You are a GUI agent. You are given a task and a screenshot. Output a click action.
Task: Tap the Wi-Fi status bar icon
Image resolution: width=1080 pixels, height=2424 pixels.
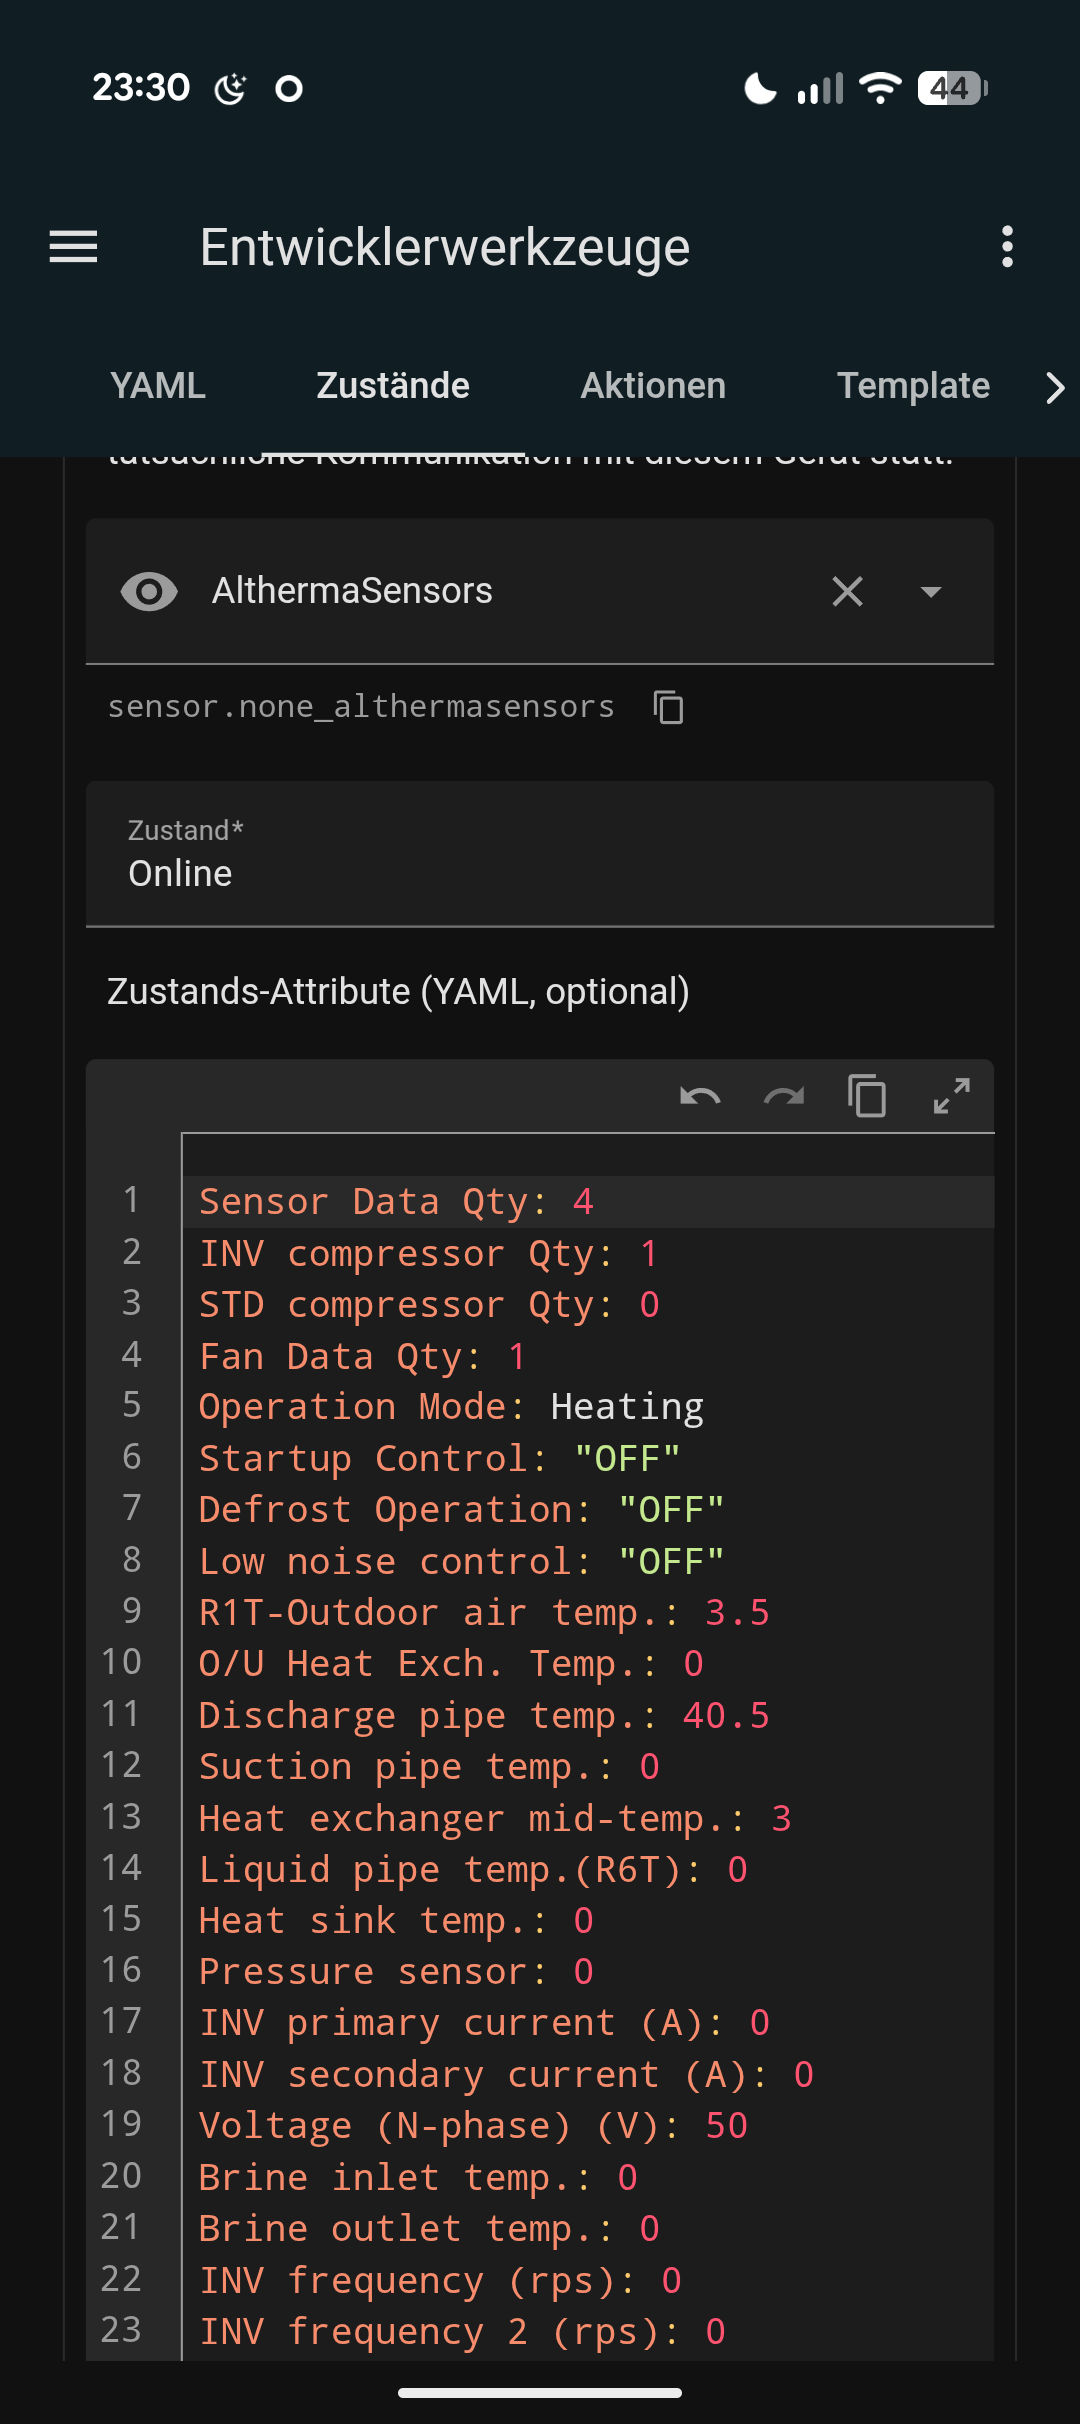[x=880, y=88]
